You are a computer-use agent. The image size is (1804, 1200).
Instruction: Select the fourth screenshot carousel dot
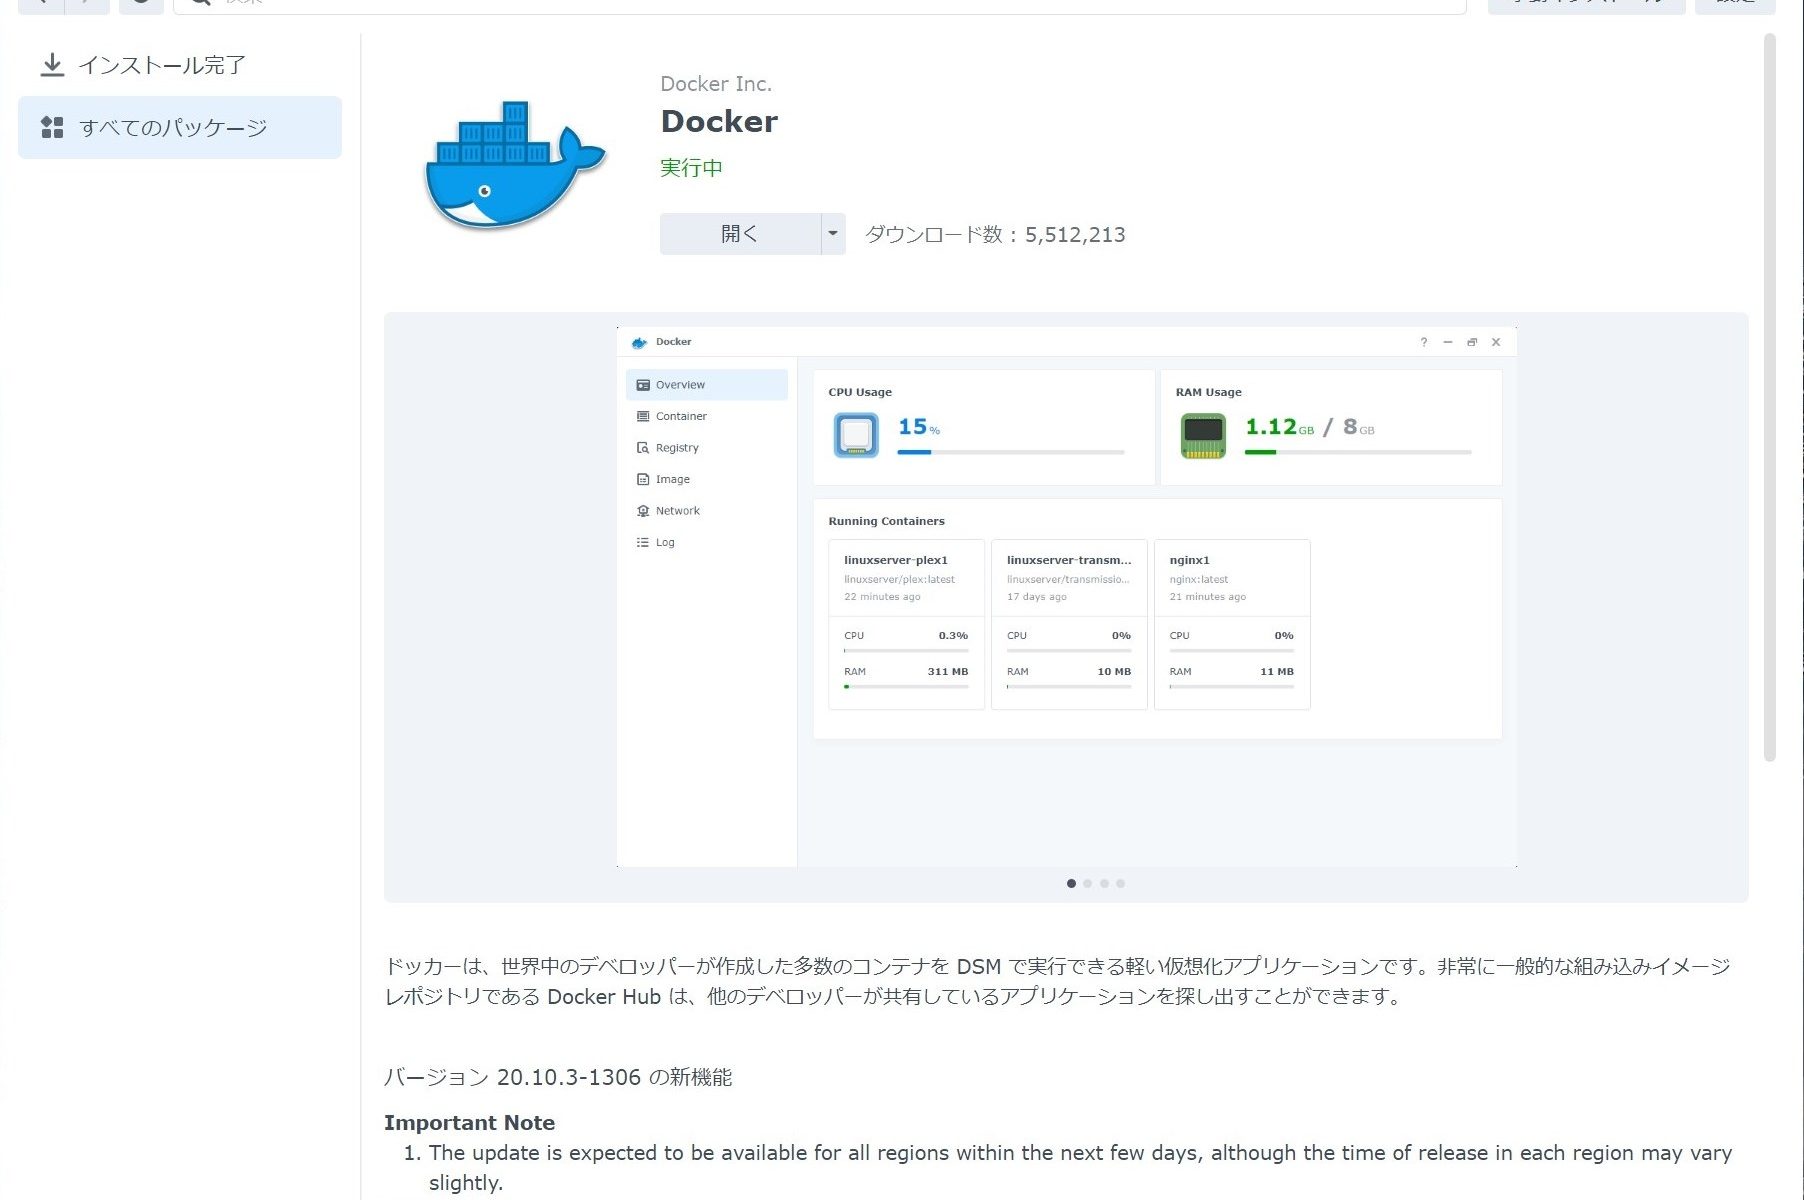tap(1120, 884)
